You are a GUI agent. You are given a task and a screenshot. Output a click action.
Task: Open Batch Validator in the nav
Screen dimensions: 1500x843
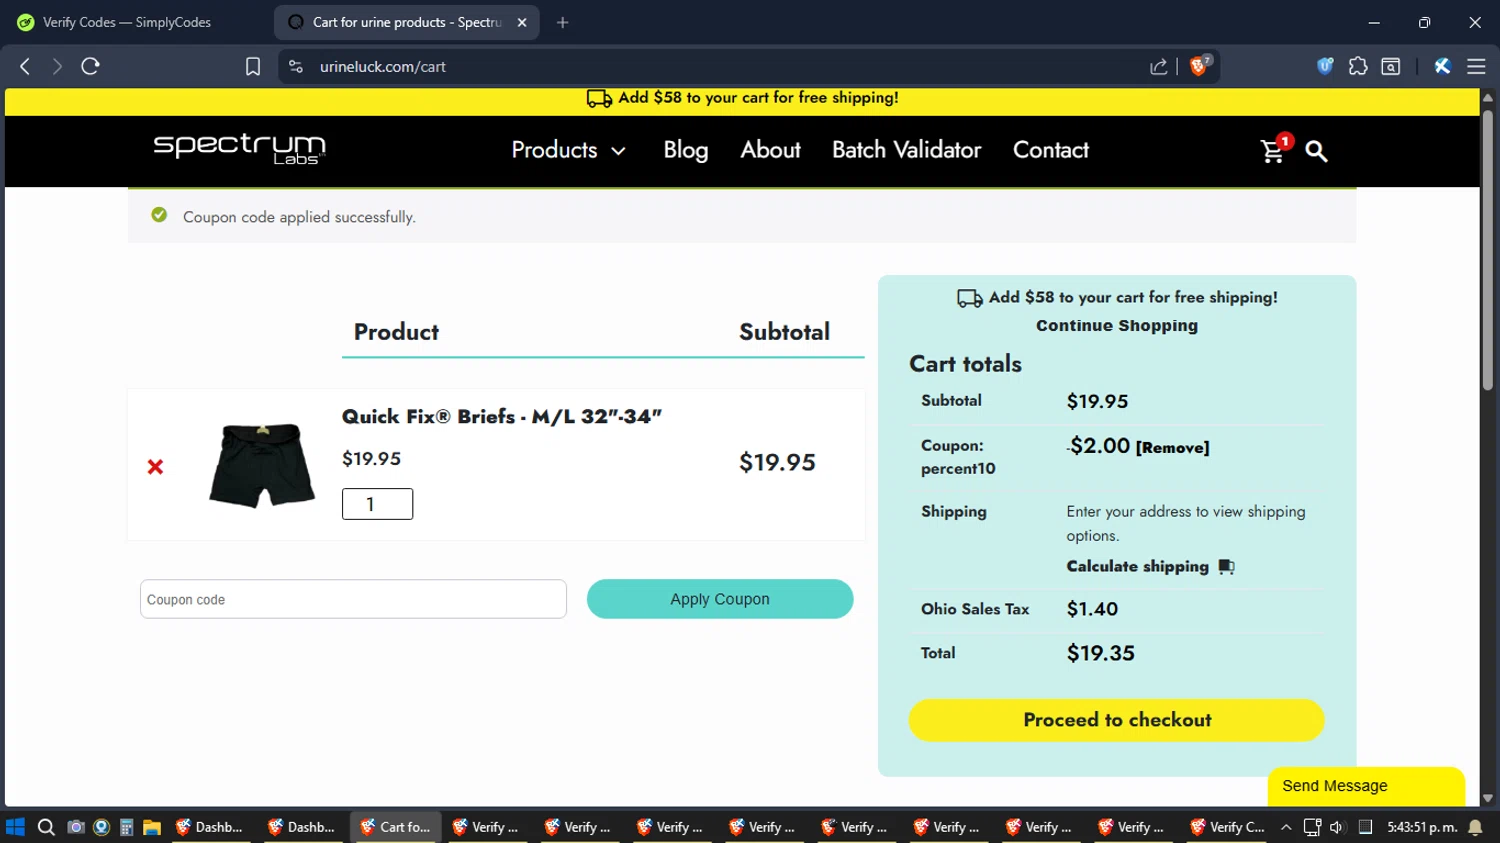[906, 150]
